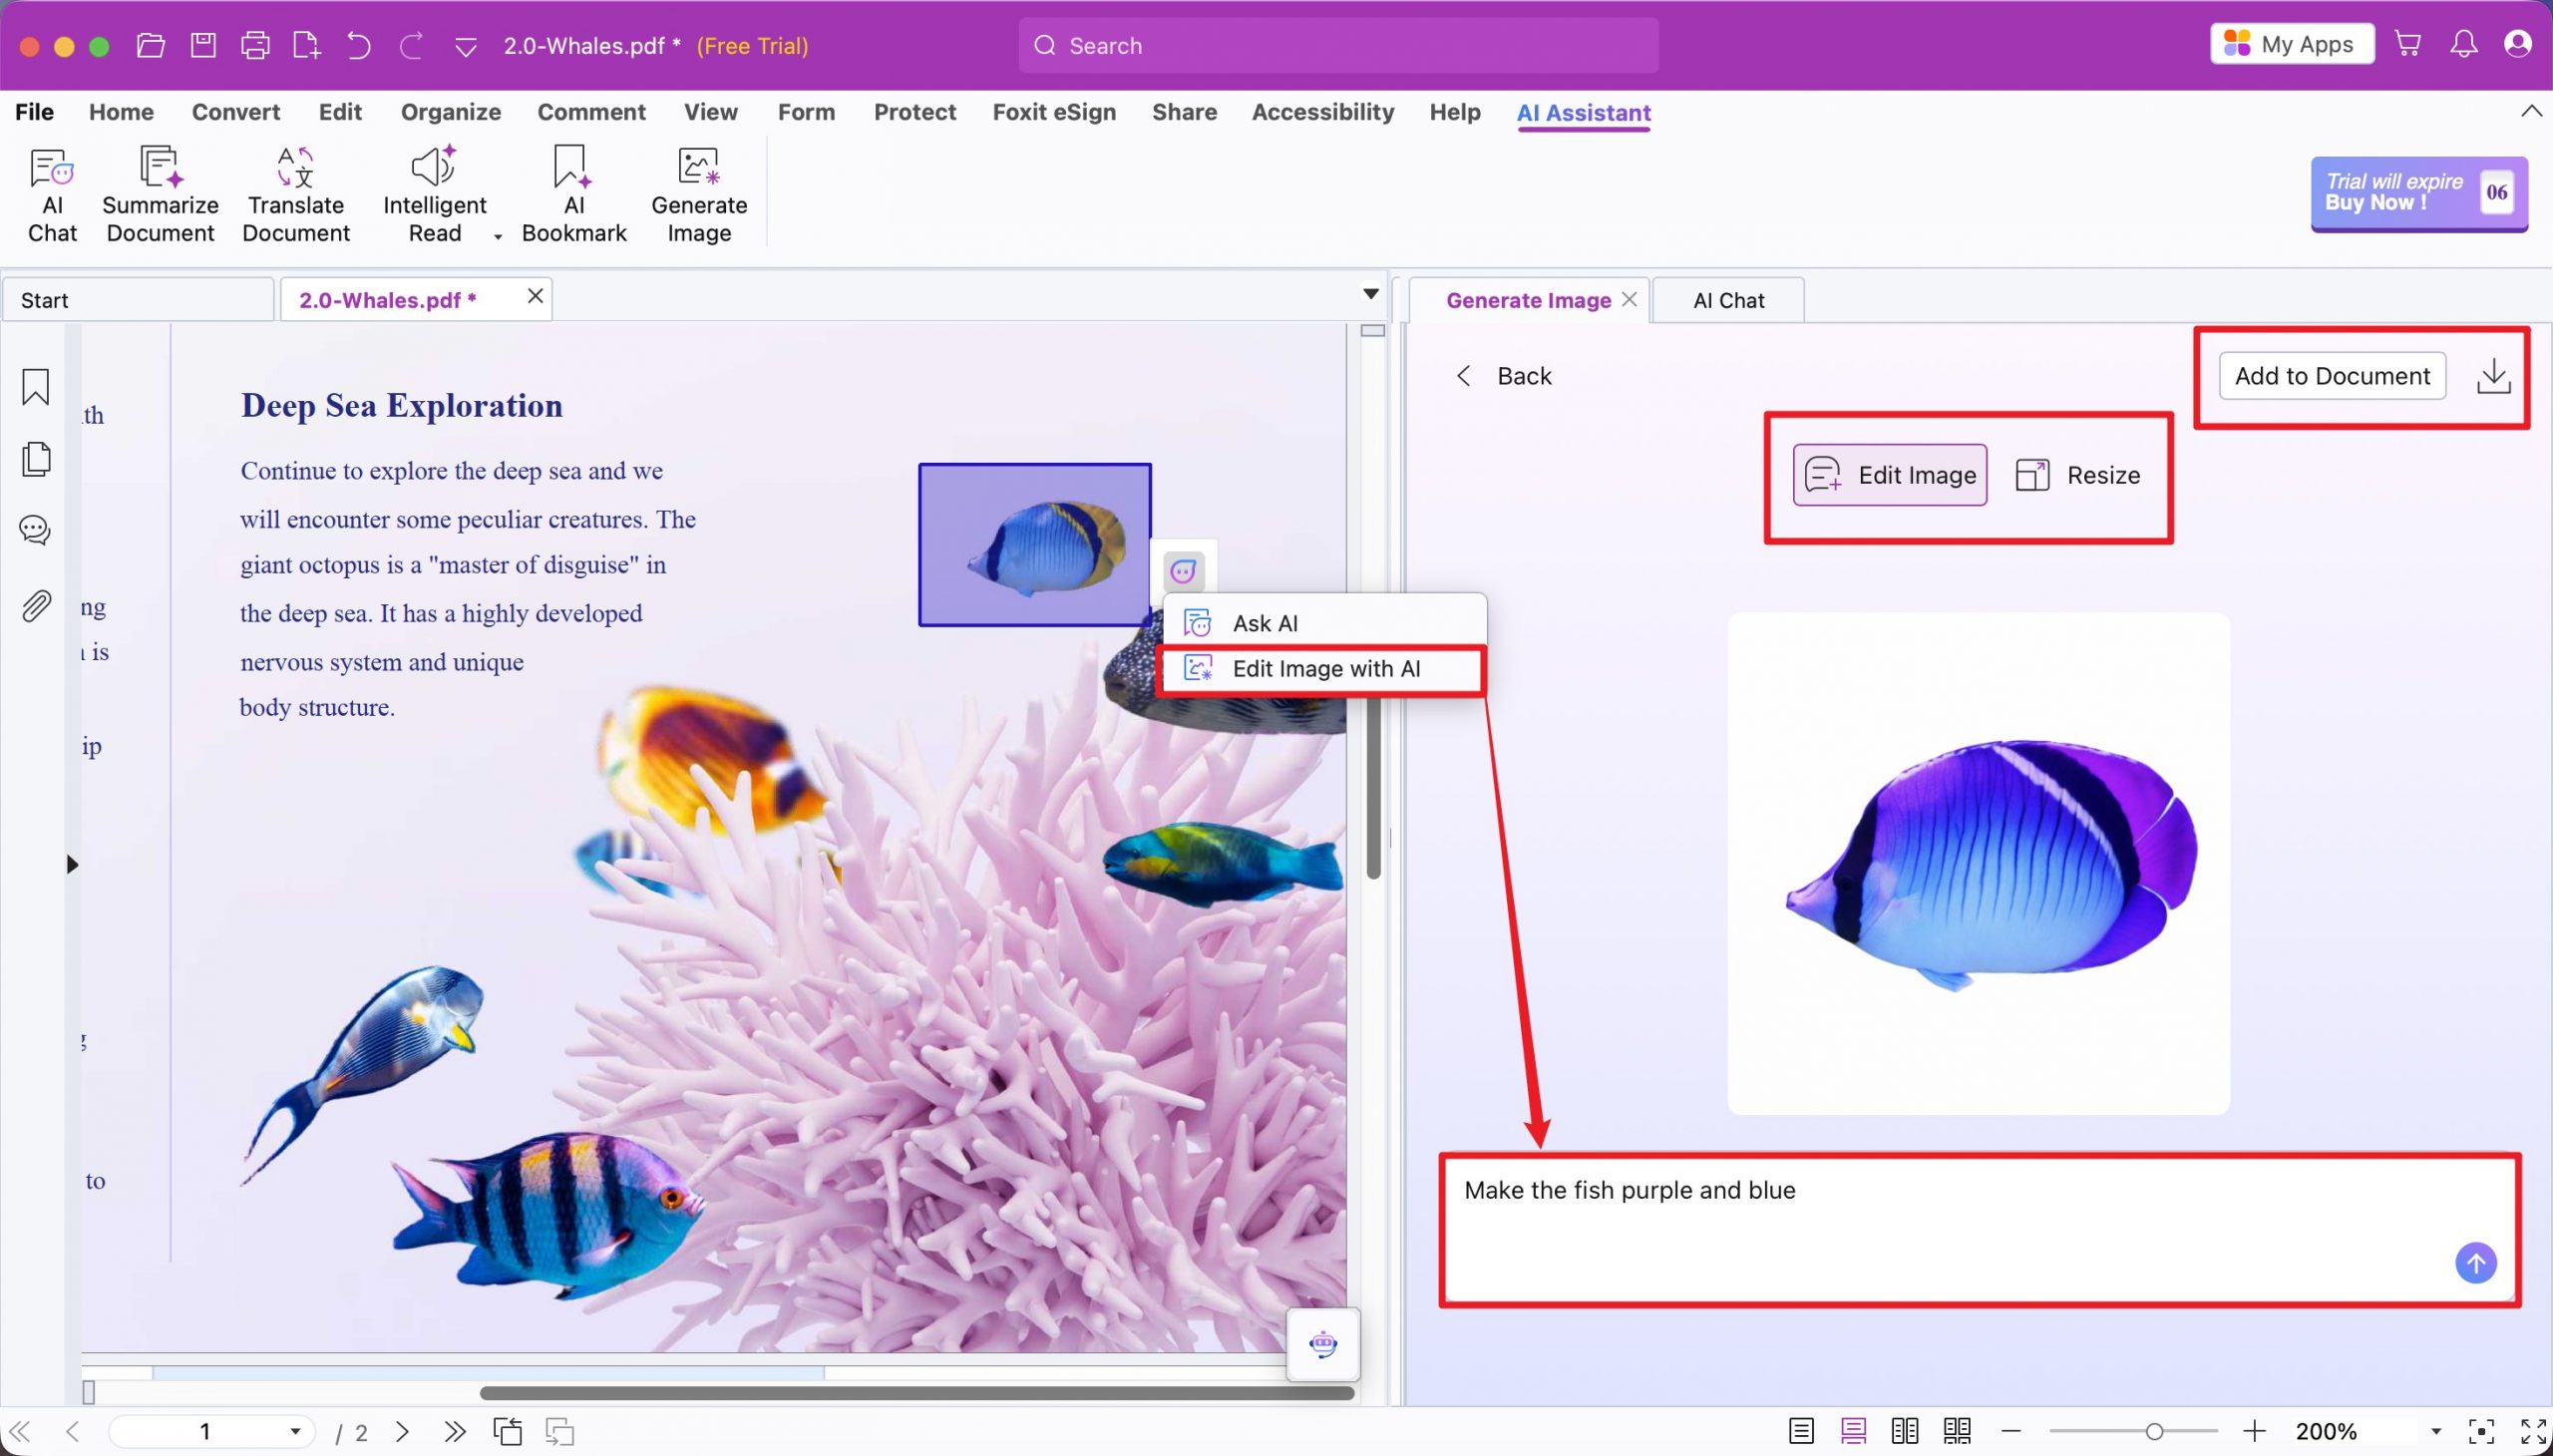The height and width of the screenshot is (1456, 2553).
Task: Start Intelligent Read
Action: coord(434,195)
